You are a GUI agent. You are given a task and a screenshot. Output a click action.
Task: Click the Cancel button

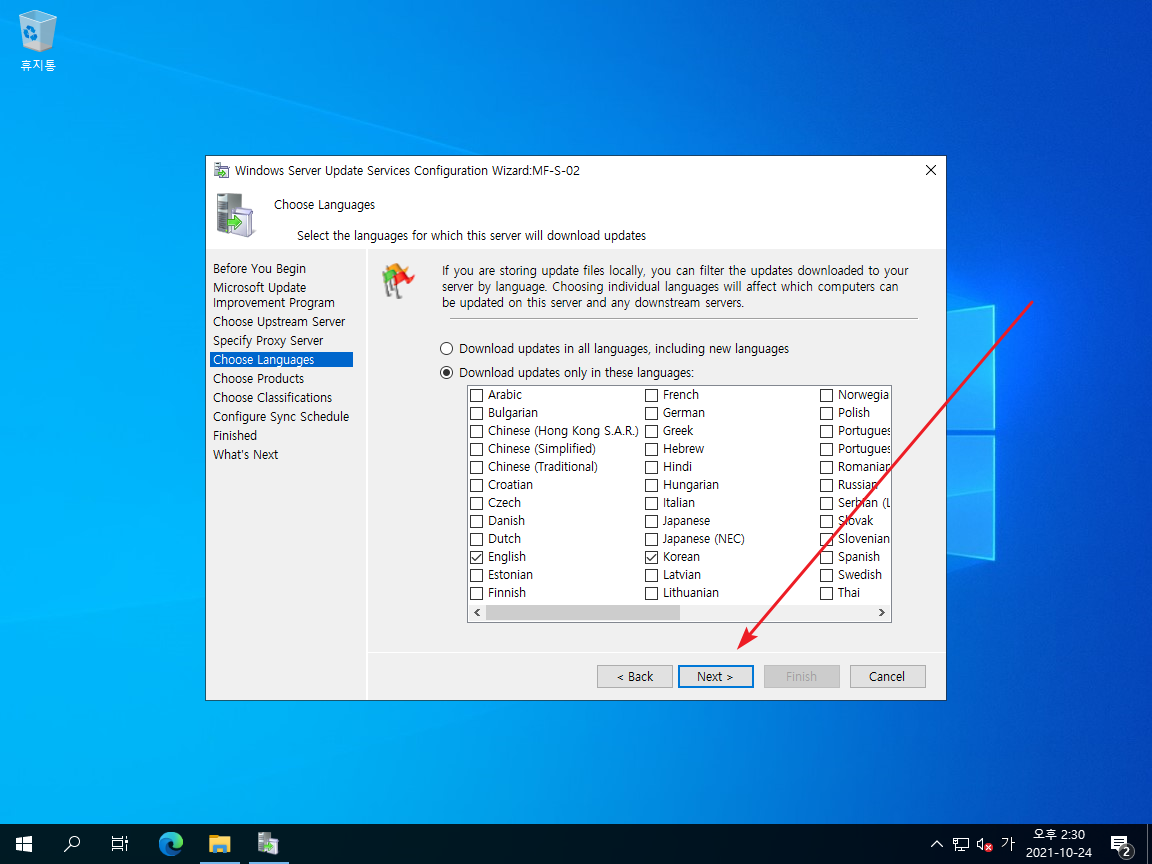[x=888, y=677]
